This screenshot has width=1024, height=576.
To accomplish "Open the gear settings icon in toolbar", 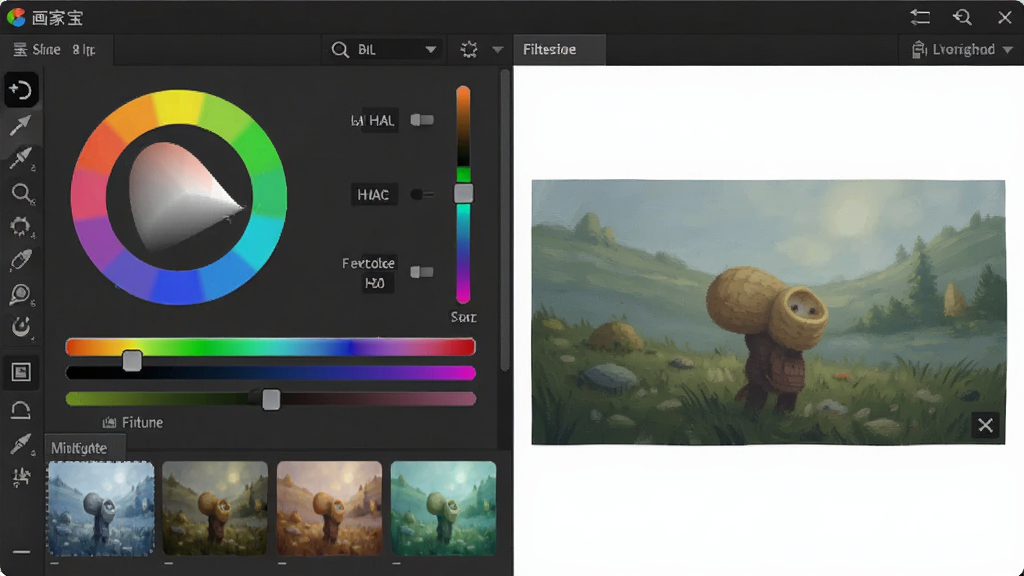I will pos(469,50).
